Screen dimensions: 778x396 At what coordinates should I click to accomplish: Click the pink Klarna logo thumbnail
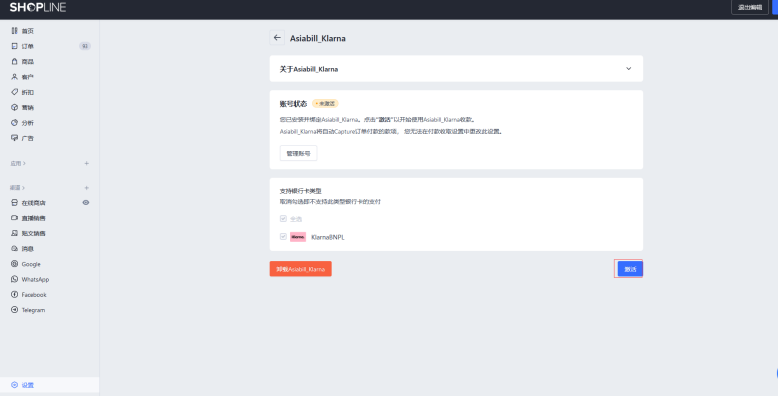pos(298,237)
